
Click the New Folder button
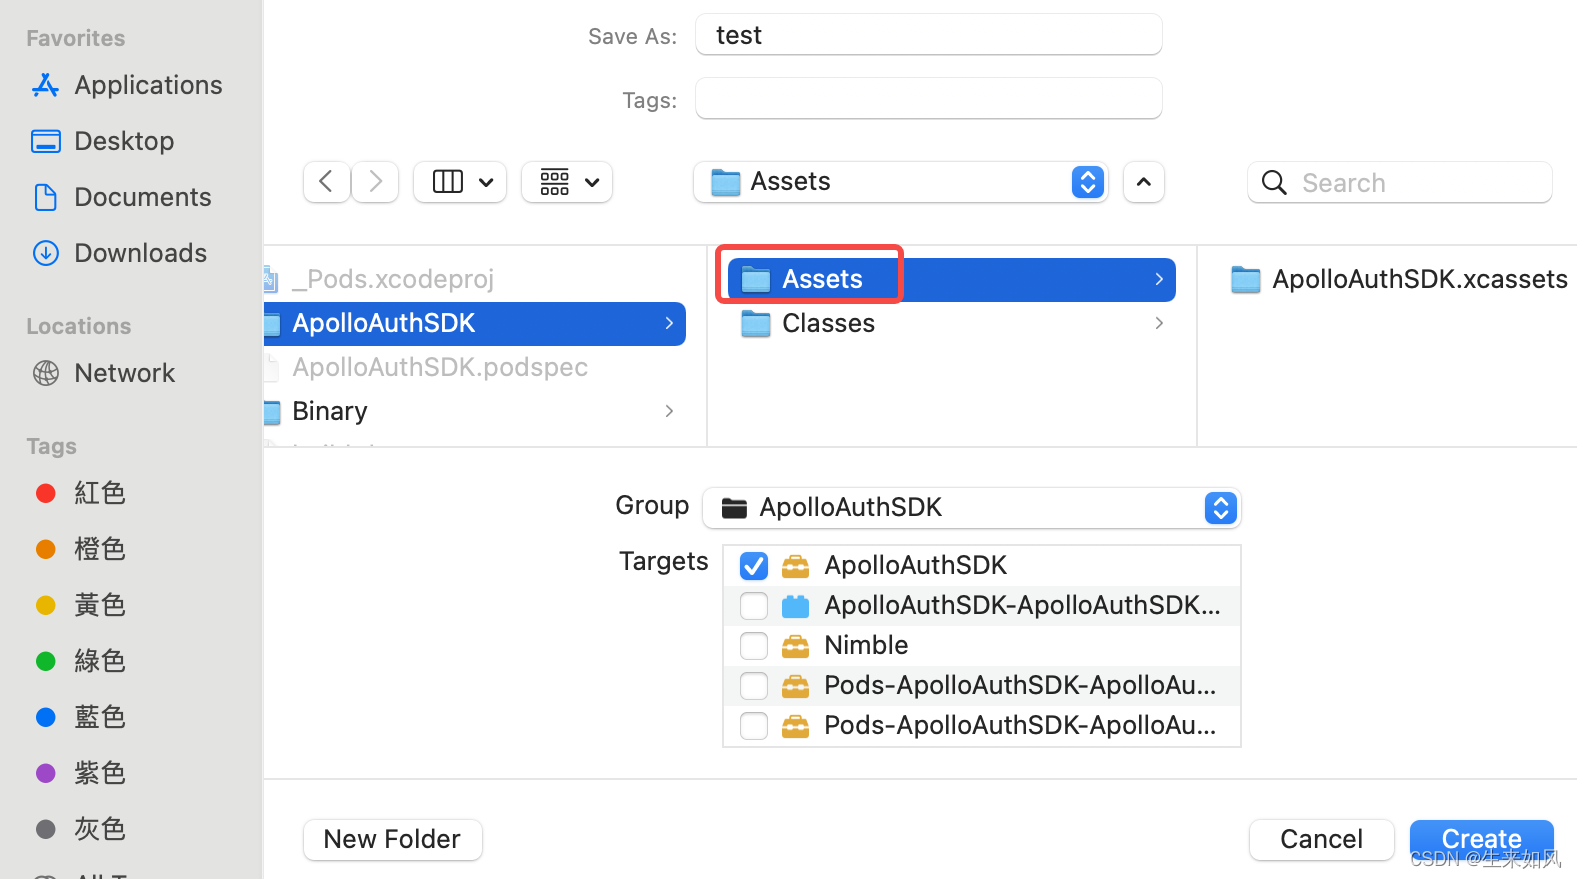pos(393,839)
